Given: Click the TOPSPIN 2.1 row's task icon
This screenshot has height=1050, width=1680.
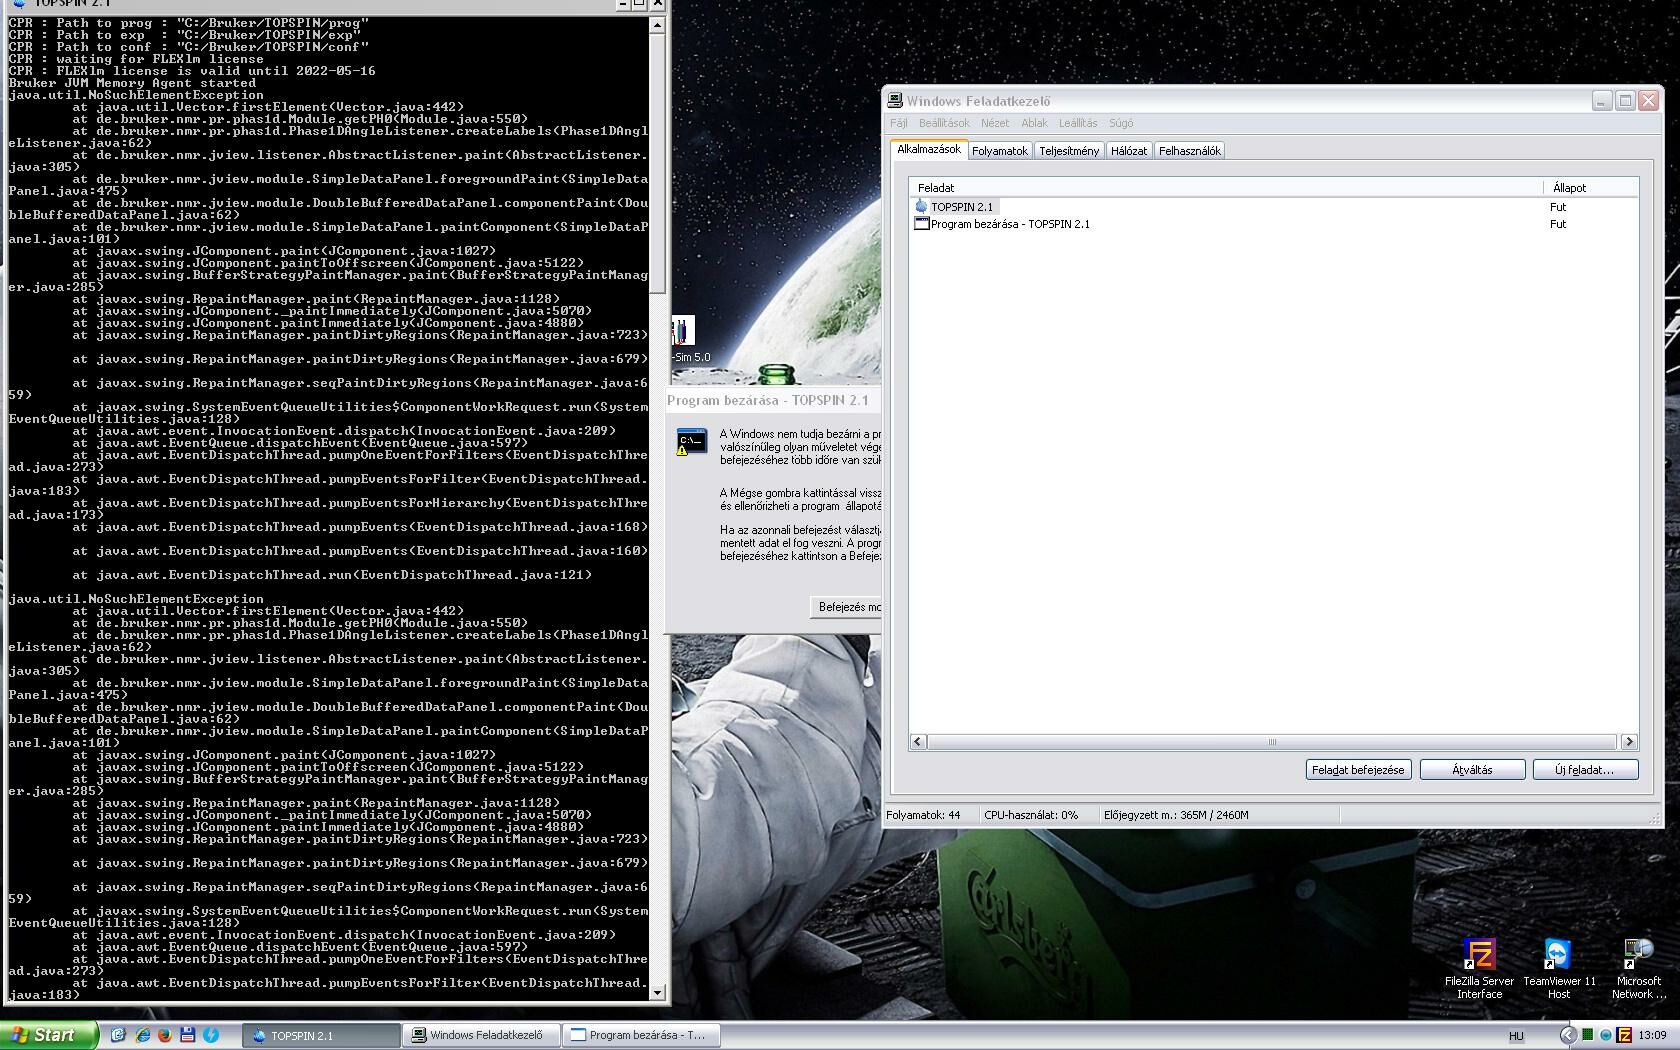Looking at the screenshot, I should click(921, 206).
